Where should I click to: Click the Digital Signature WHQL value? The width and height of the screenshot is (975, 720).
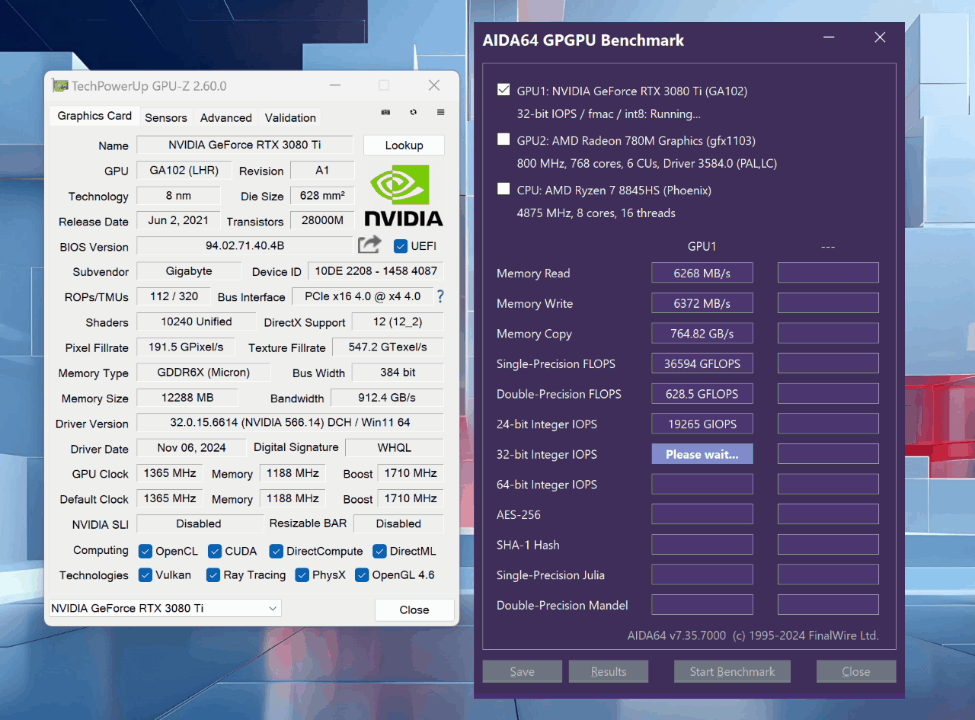[x=394, y=448]
